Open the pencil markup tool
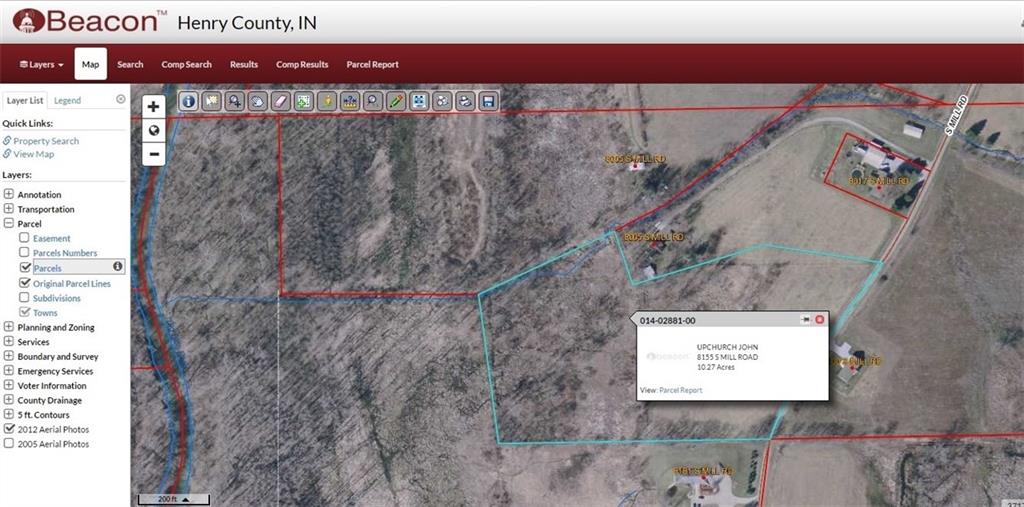The width and height of the screenshot is (1024, 507). (395, 101)
